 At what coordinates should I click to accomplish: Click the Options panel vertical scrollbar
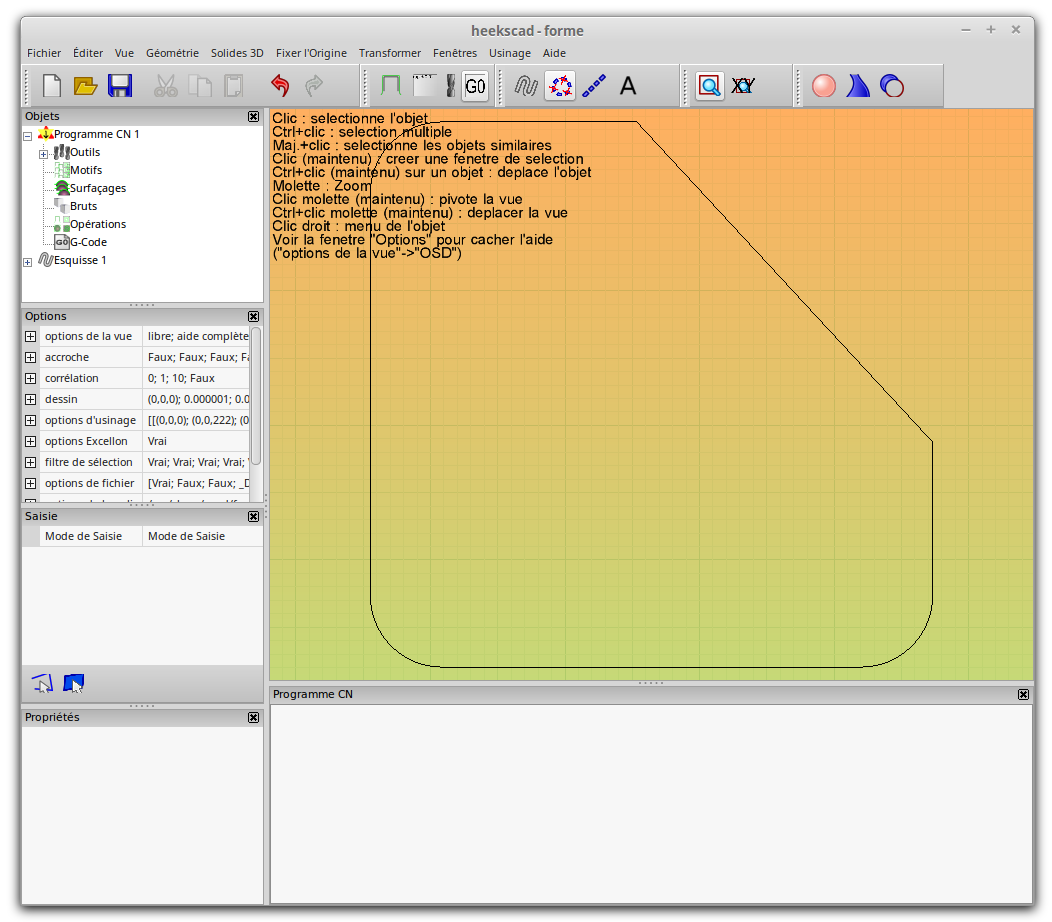pos(256,395)
